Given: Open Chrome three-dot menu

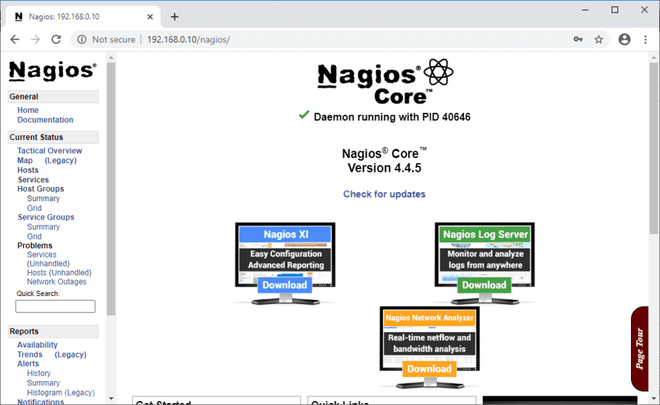Looking at the screenshot, I should point(645,40).
